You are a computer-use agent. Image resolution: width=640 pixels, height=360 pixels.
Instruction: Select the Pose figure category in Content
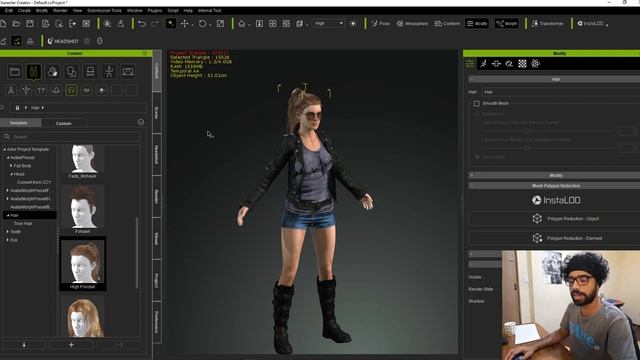tap(109, 72)
